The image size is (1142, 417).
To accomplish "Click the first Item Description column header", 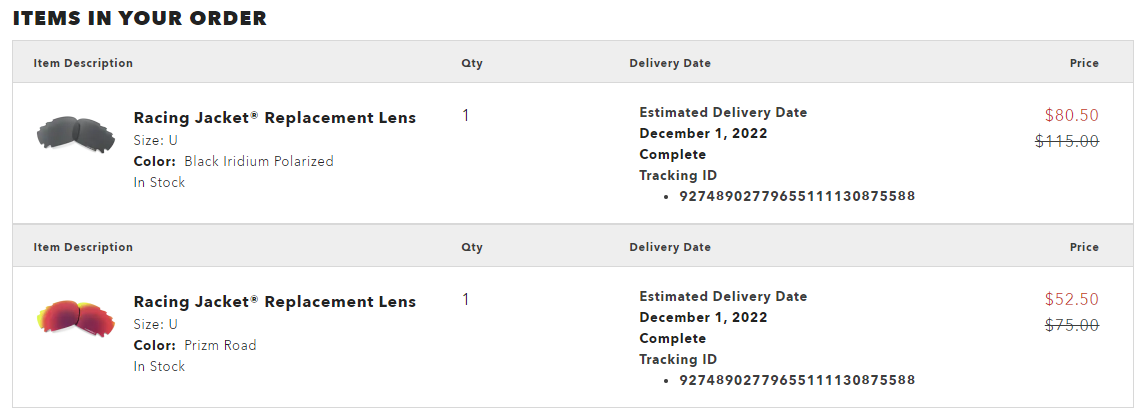I will [x=83, y=63].
